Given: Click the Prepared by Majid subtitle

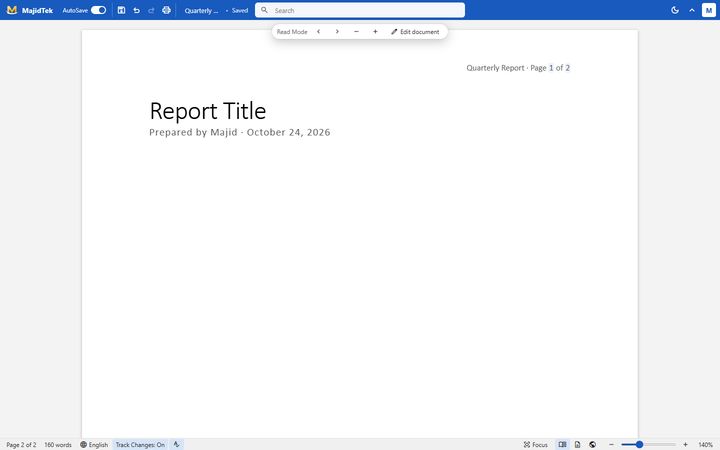Looking at the screenshot, I should tap(240, 132).
